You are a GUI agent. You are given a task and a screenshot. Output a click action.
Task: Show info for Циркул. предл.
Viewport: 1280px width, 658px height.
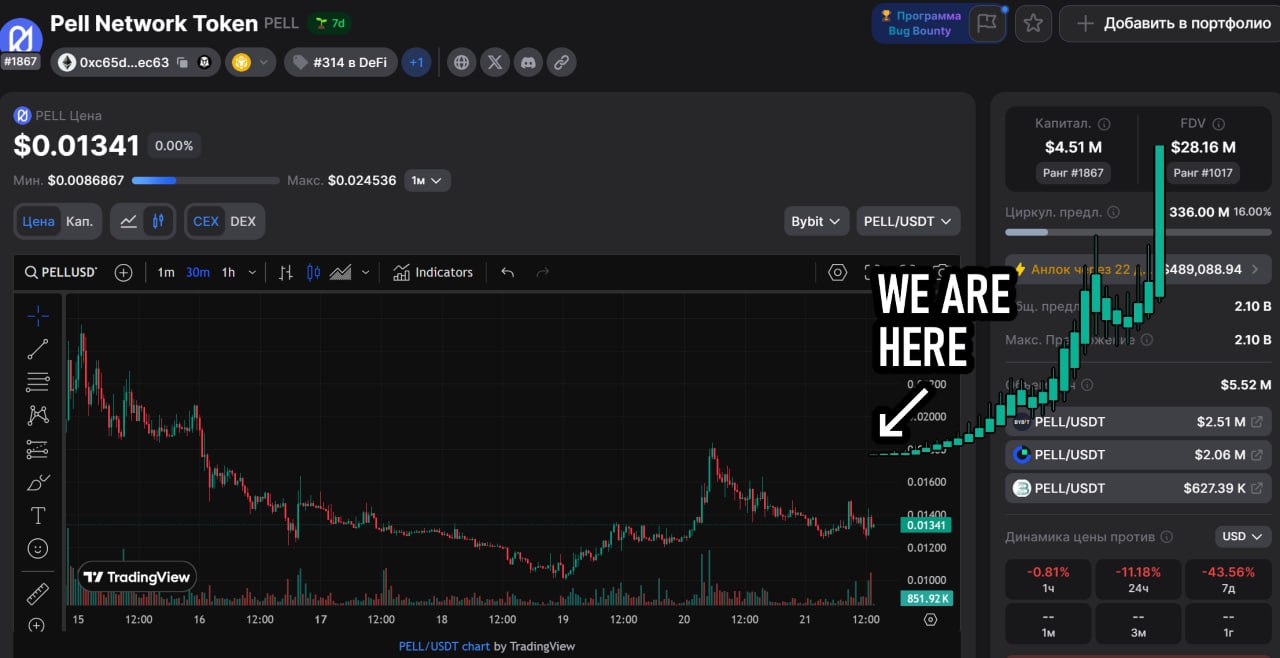click(1114, 212)
